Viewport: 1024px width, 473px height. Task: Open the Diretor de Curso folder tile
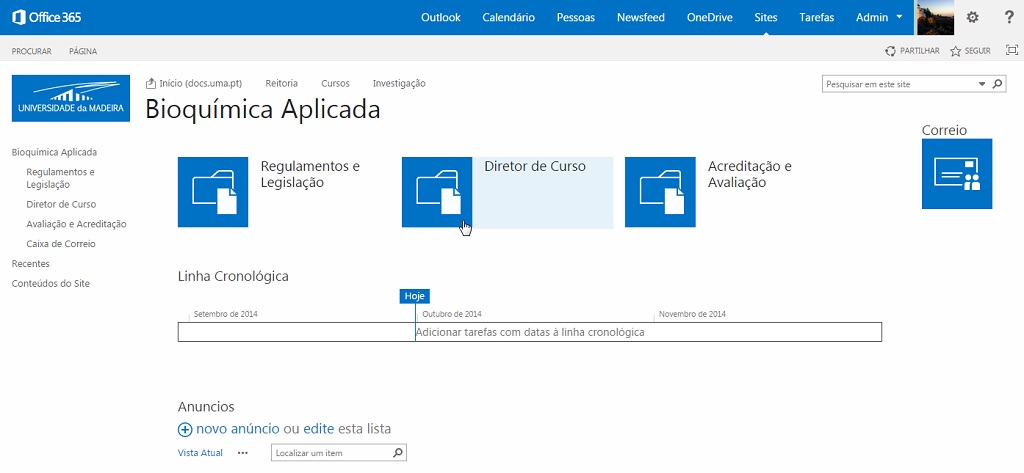437,192
